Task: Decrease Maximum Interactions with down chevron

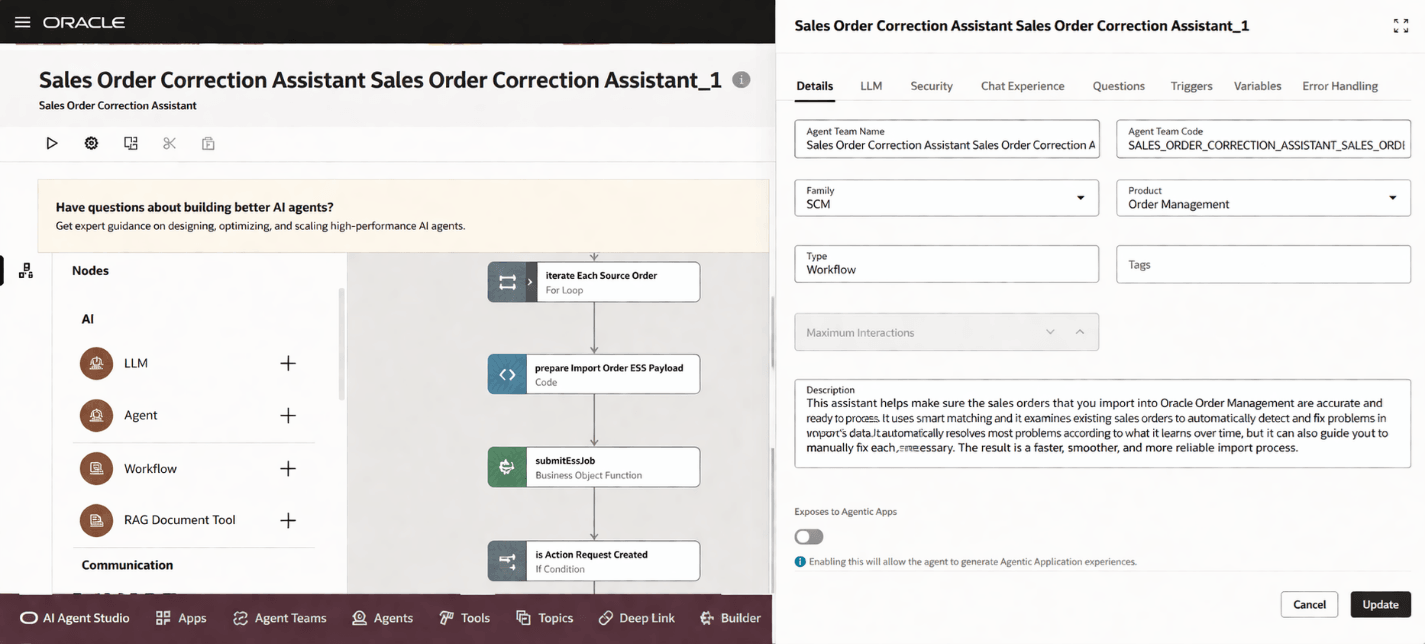Action: pos(1050,332)
